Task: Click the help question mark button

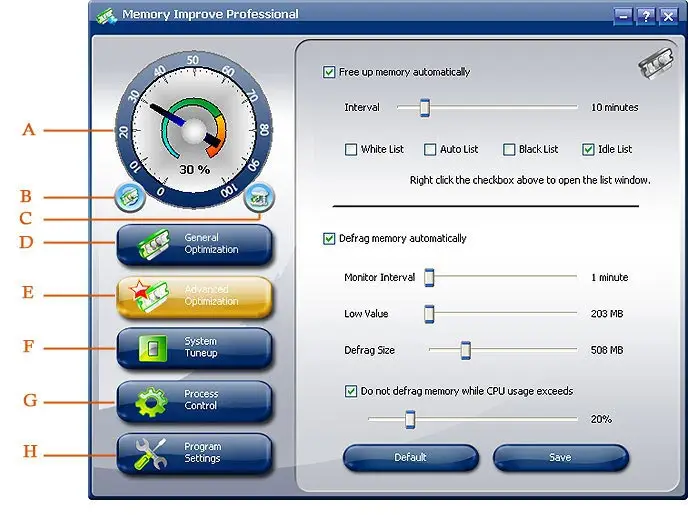Action: 645,17
